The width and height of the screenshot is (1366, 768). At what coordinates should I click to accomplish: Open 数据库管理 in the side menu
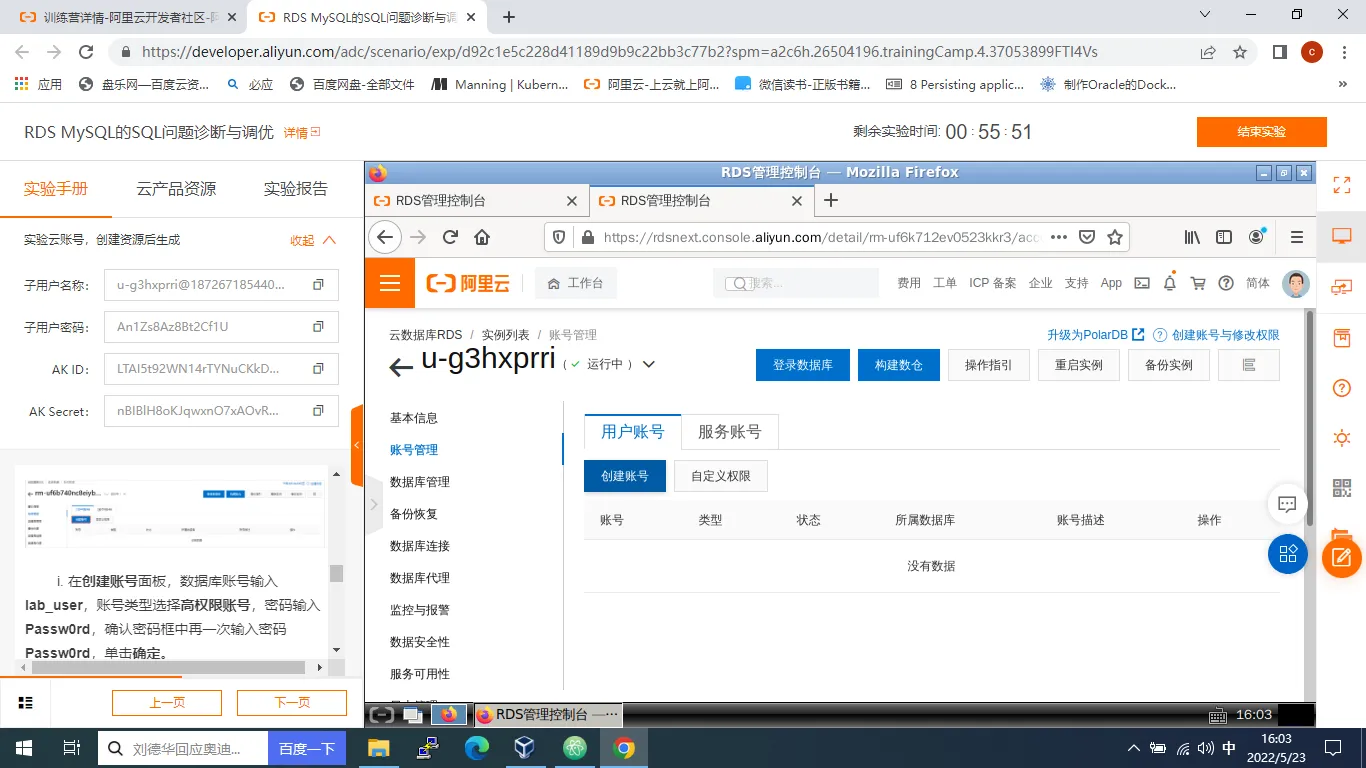pyautogui.click(x=420, y=482)
